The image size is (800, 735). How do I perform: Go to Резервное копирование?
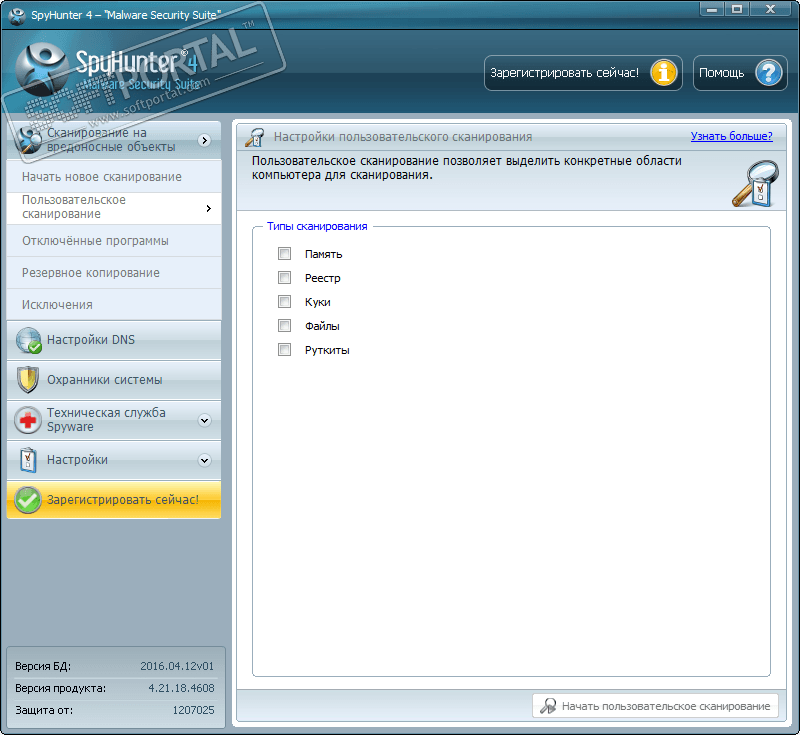pyautogui.click(x=114, y=273)
